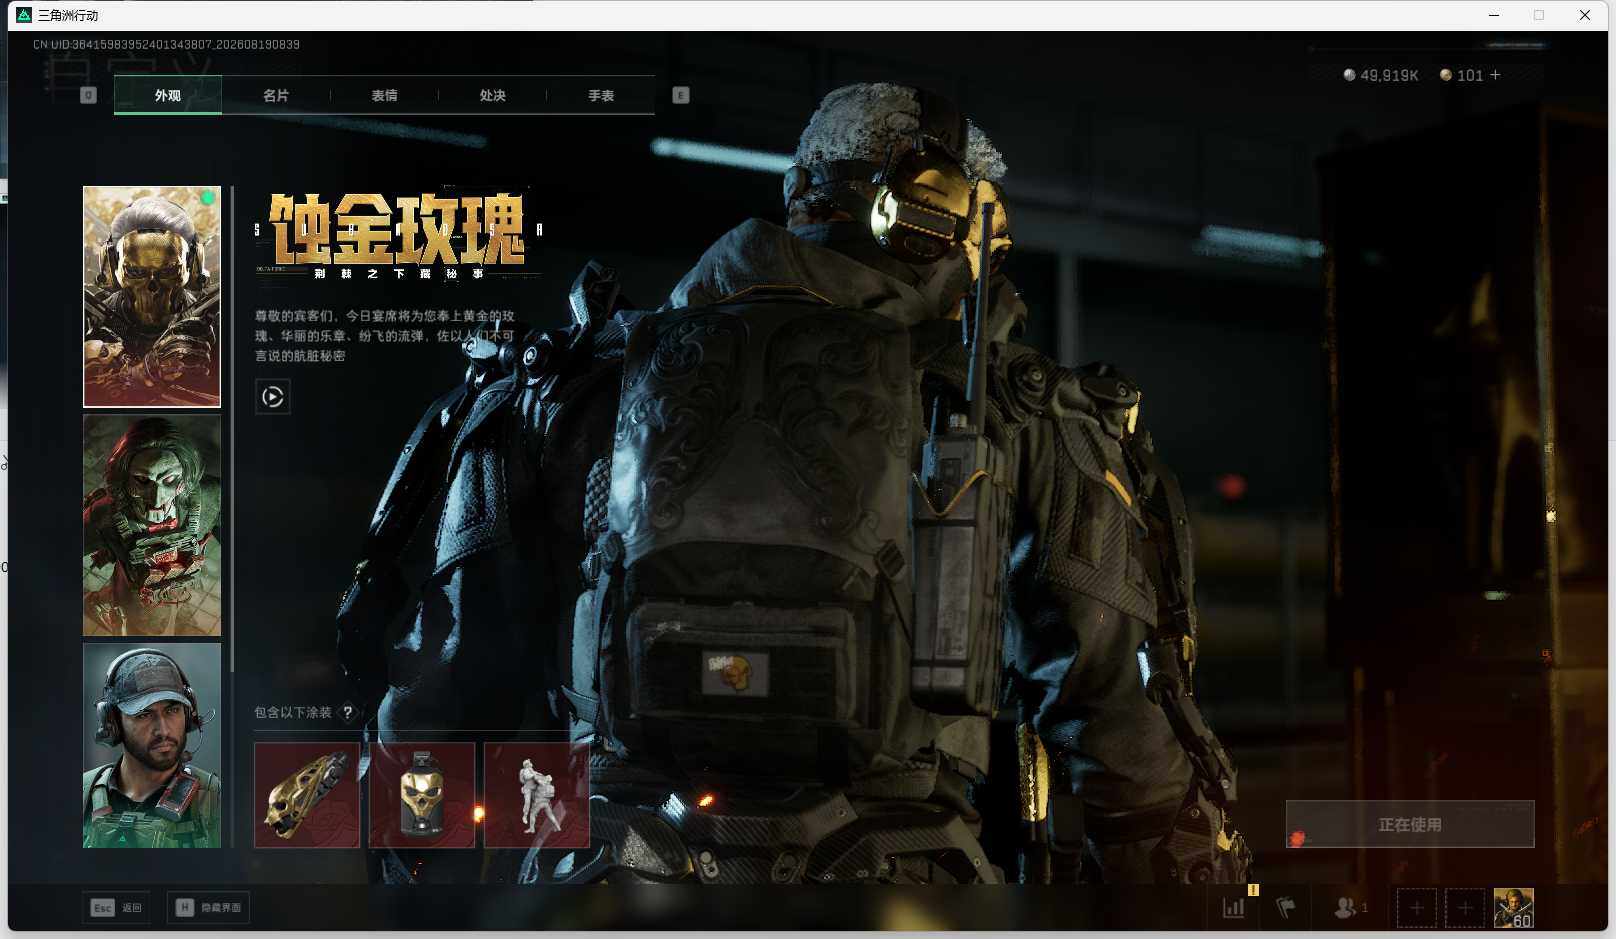The height and width of the screenshot is (939, 1616).
Task: Select the gold knuckle weapon skin item
Action: pos(307,795)
